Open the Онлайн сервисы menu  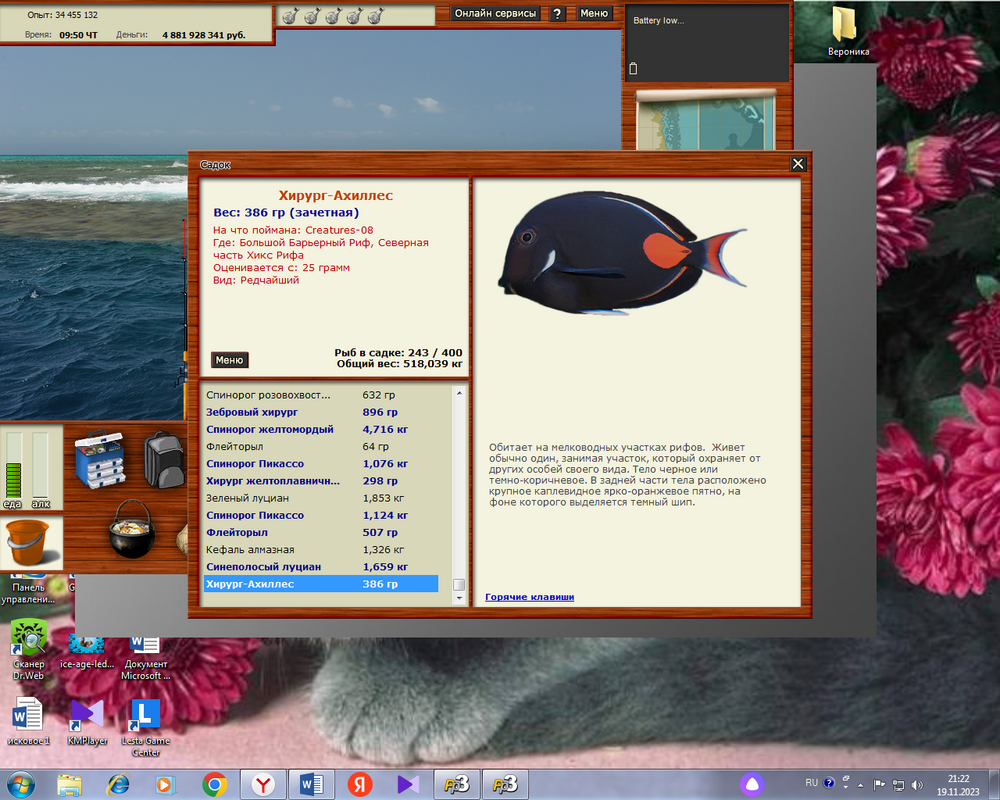(x=495, y=14)
